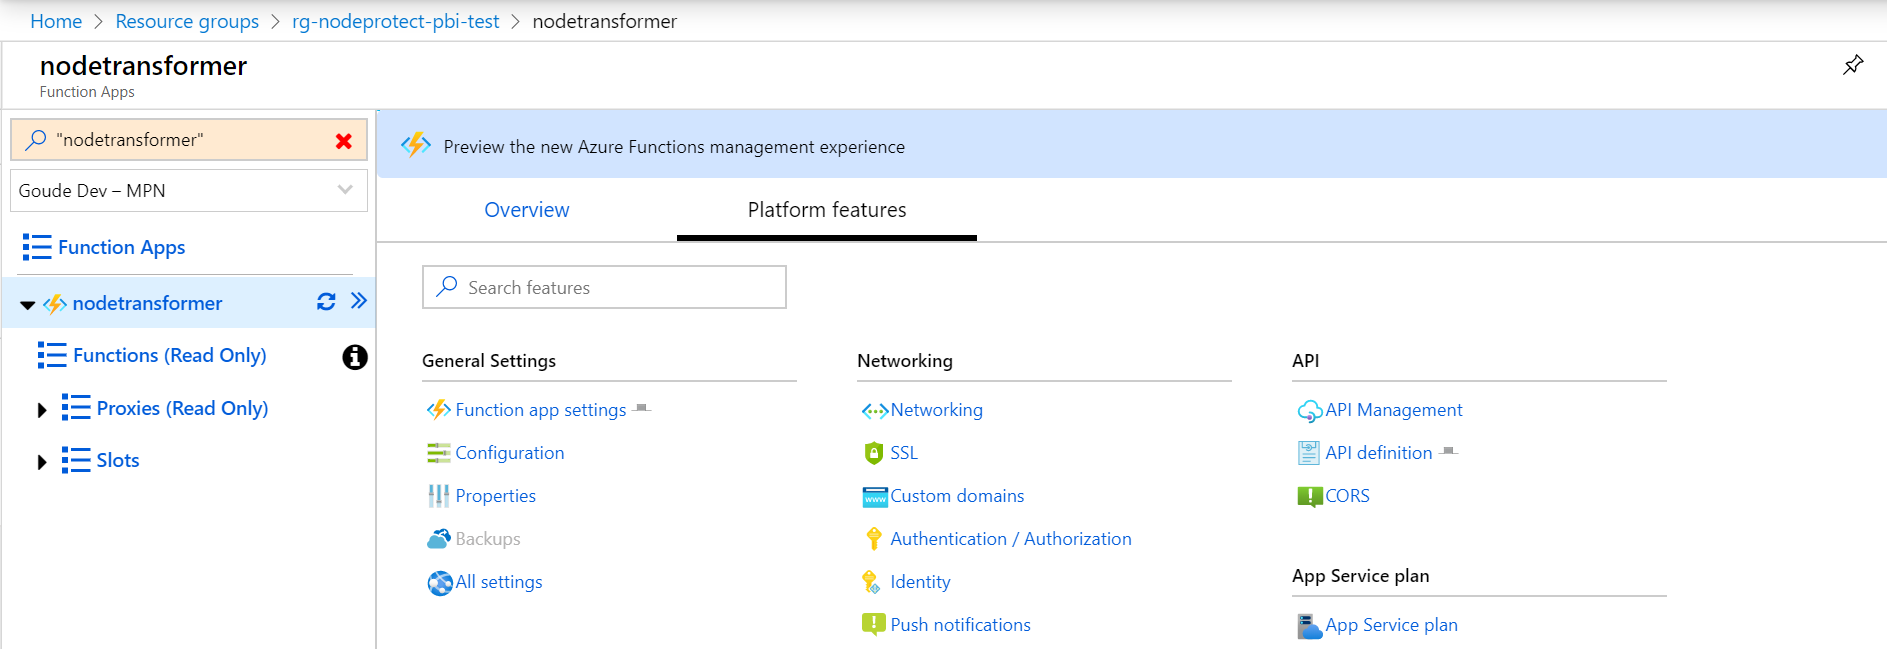The image size is (1887, 649).
Task: Go to Home in the breadcrumb
Action: coord(56,21)
